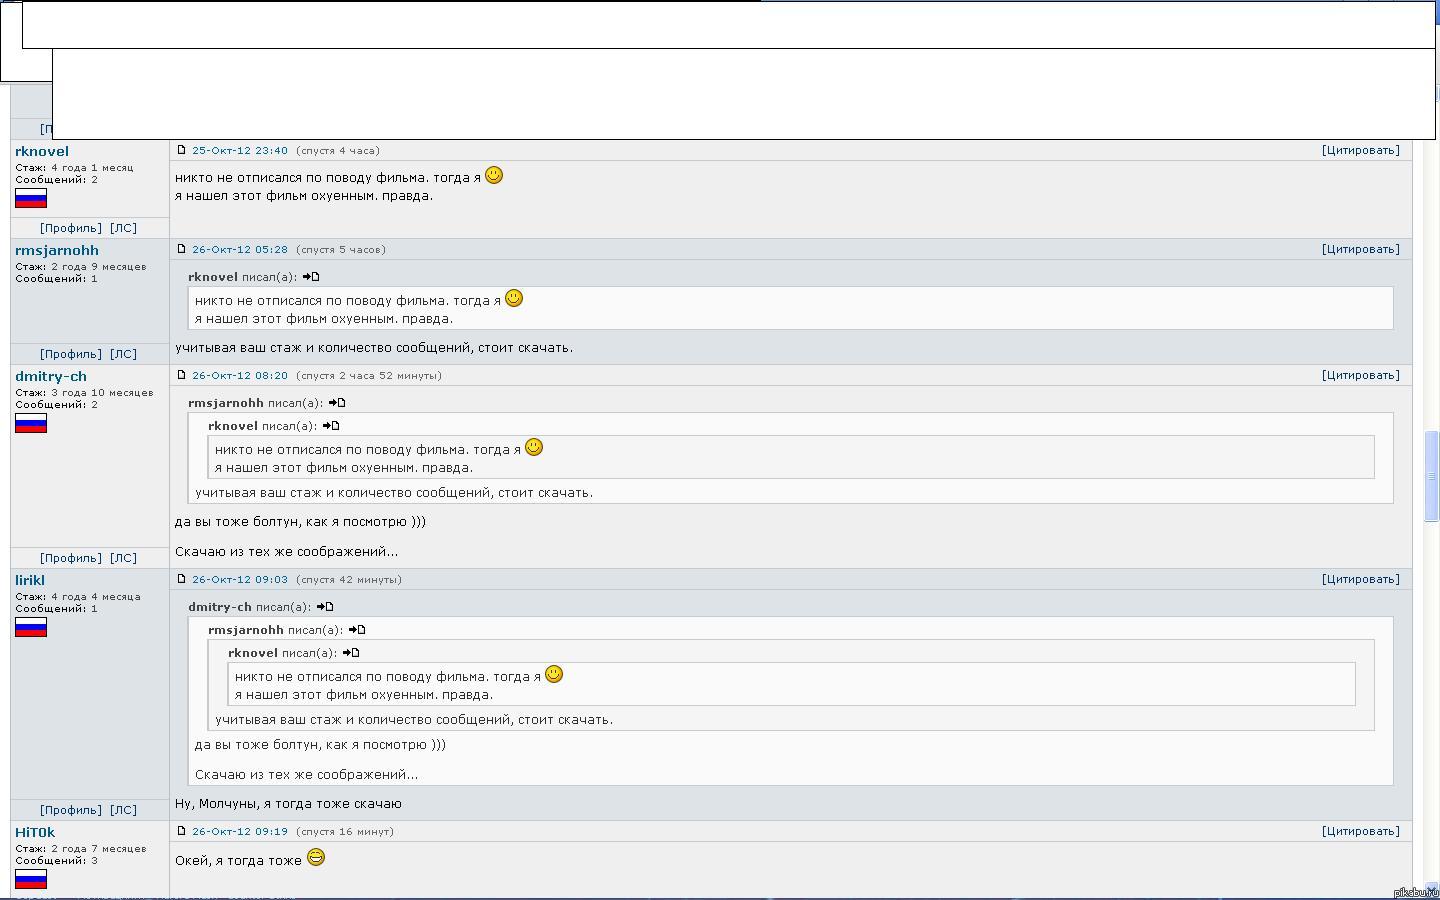Open the ЛС link below lirikl's info
Screen dimensions: 1440x900
pyautogui.click(x=123, y=810)
